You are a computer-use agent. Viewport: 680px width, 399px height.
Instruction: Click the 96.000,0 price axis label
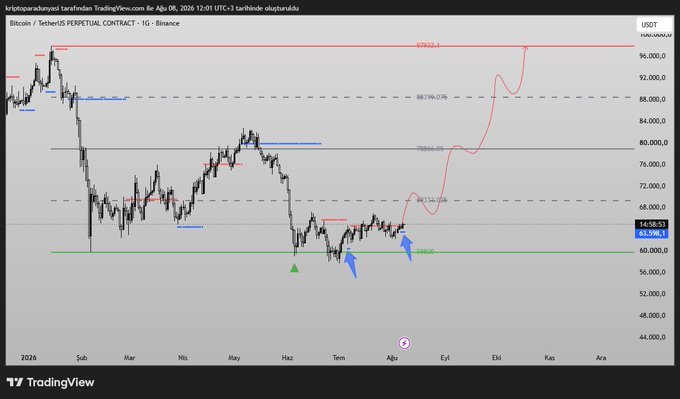click(652, 56)
